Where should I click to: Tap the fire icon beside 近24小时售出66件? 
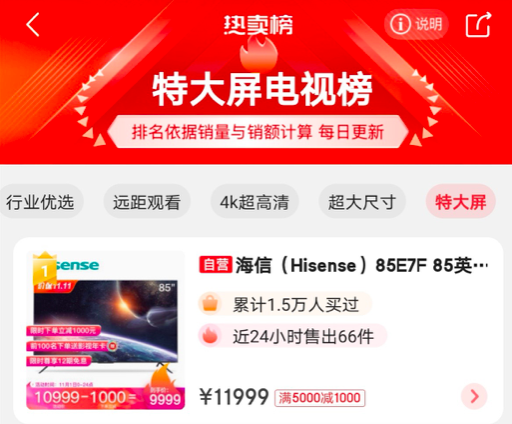pyautogui.click(x=210, y=336)
